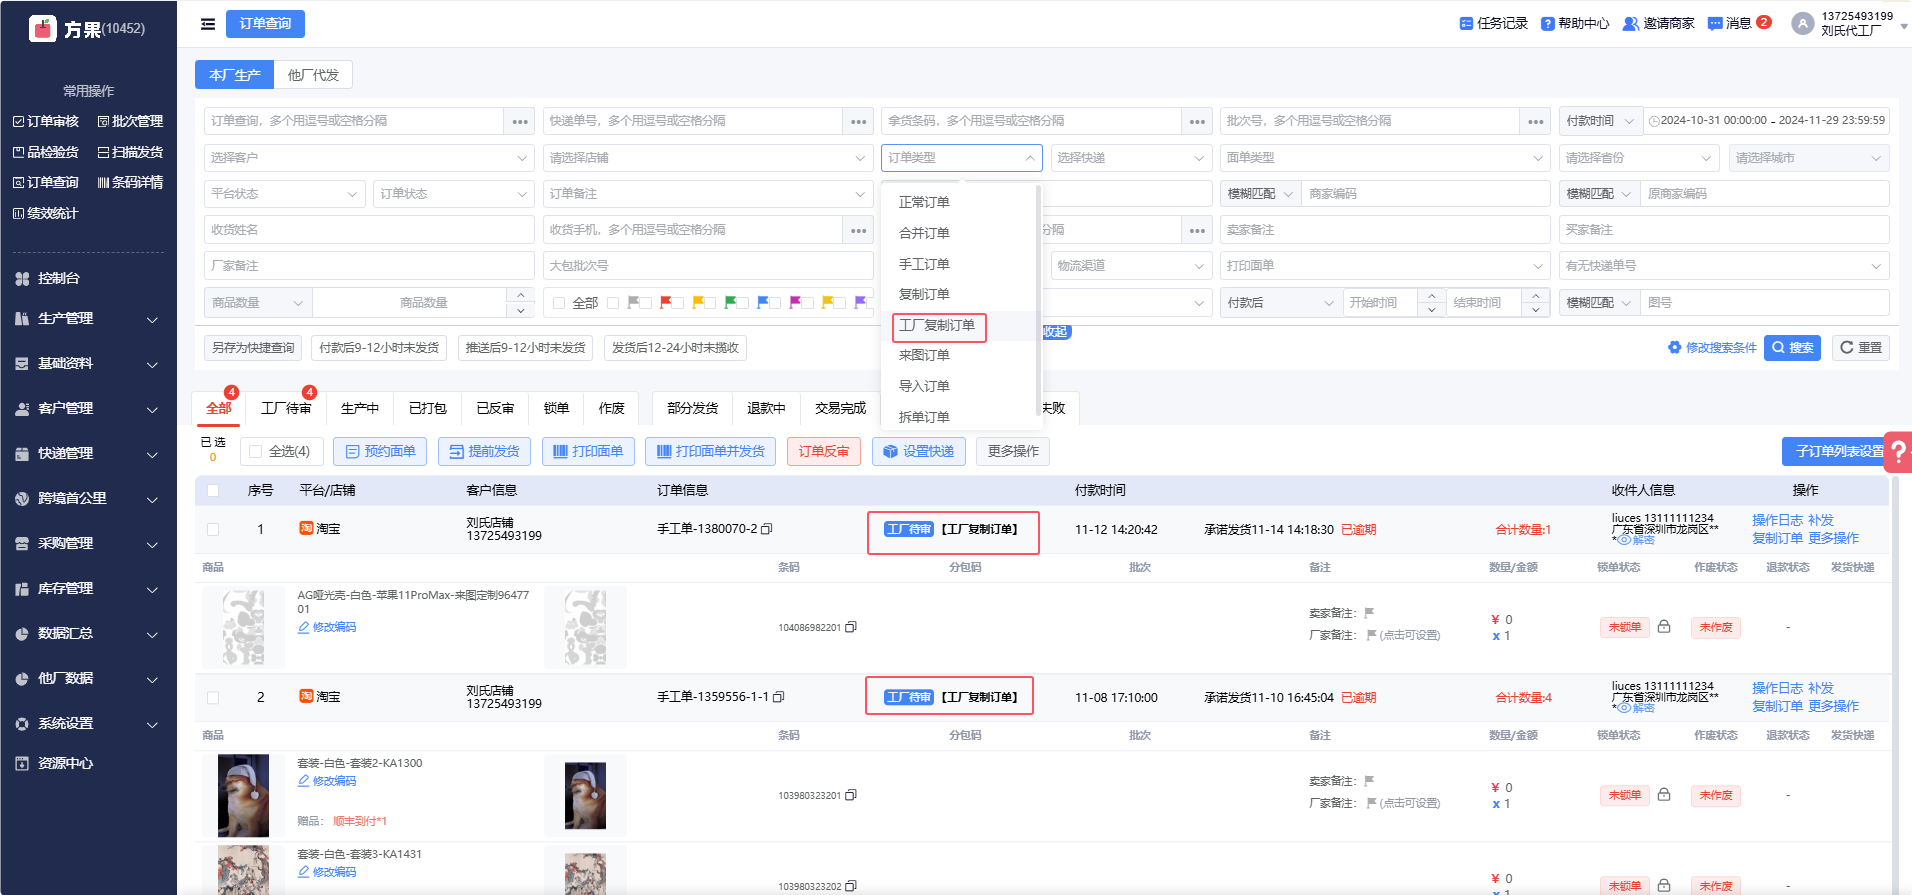This screenshot has width=1912, height=895.
Task: Copy barcode 104086982201 with copy icon
Action: click(851, 627)
